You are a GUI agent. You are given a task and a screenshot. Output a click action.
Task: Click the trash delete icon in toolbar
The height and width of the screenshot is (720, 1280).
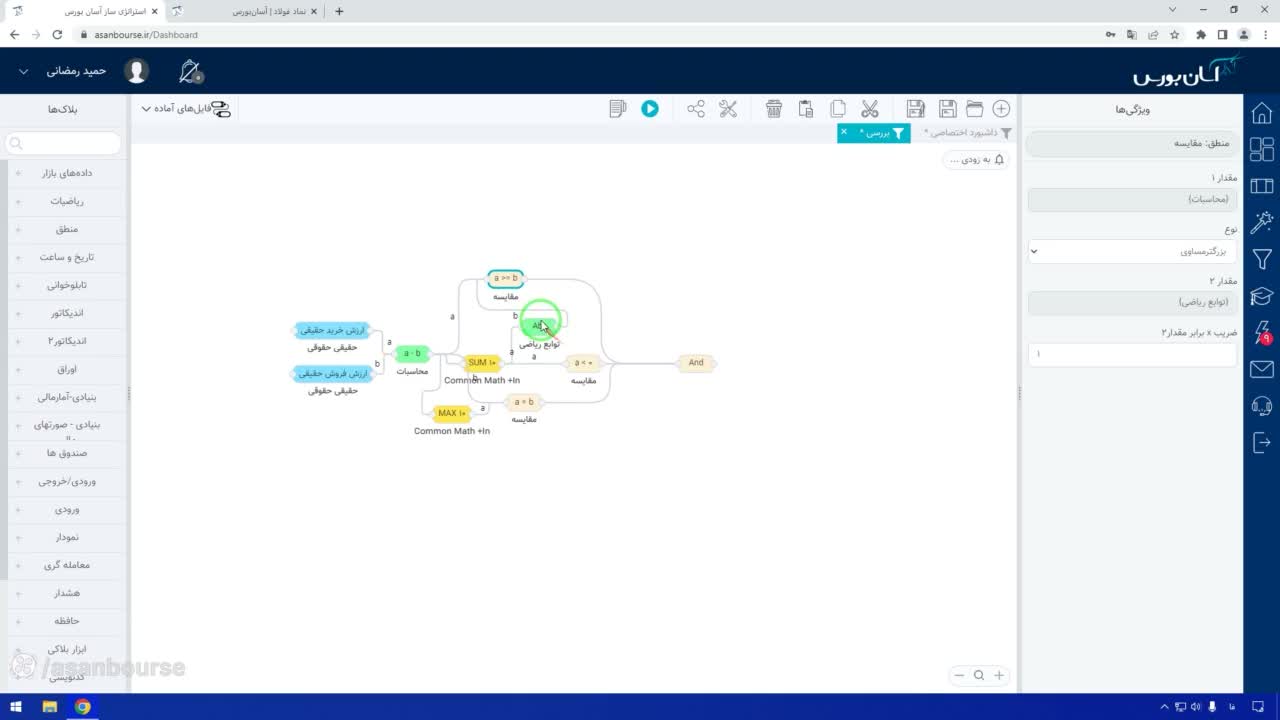774,109
